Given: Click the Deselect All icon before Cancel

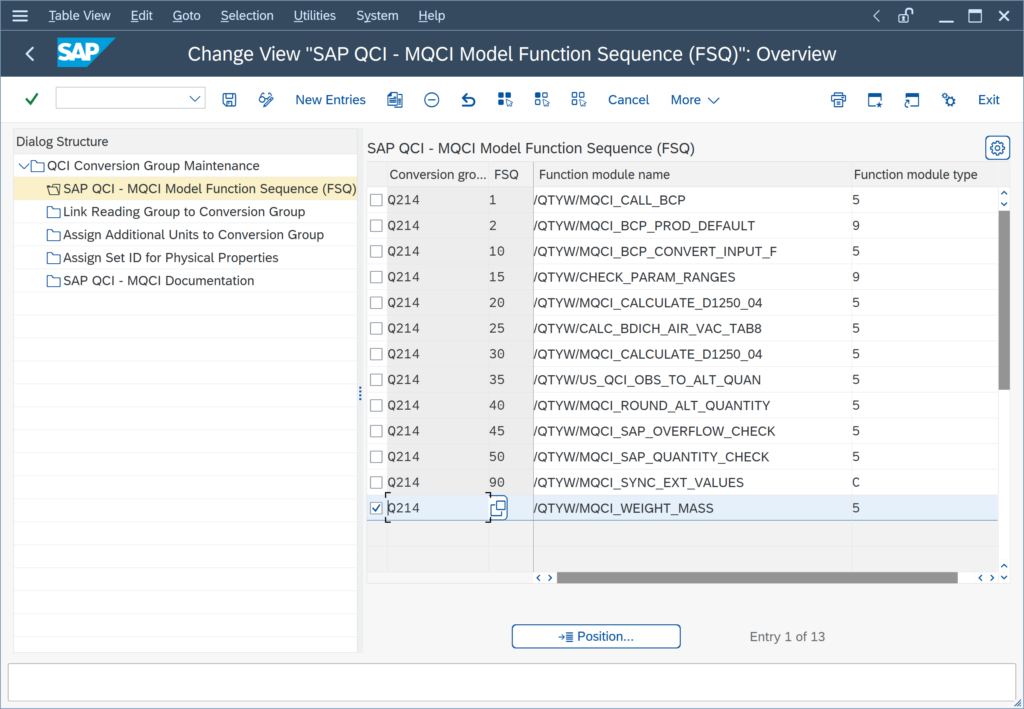Looking at the screenshot, I should (578, 99).
